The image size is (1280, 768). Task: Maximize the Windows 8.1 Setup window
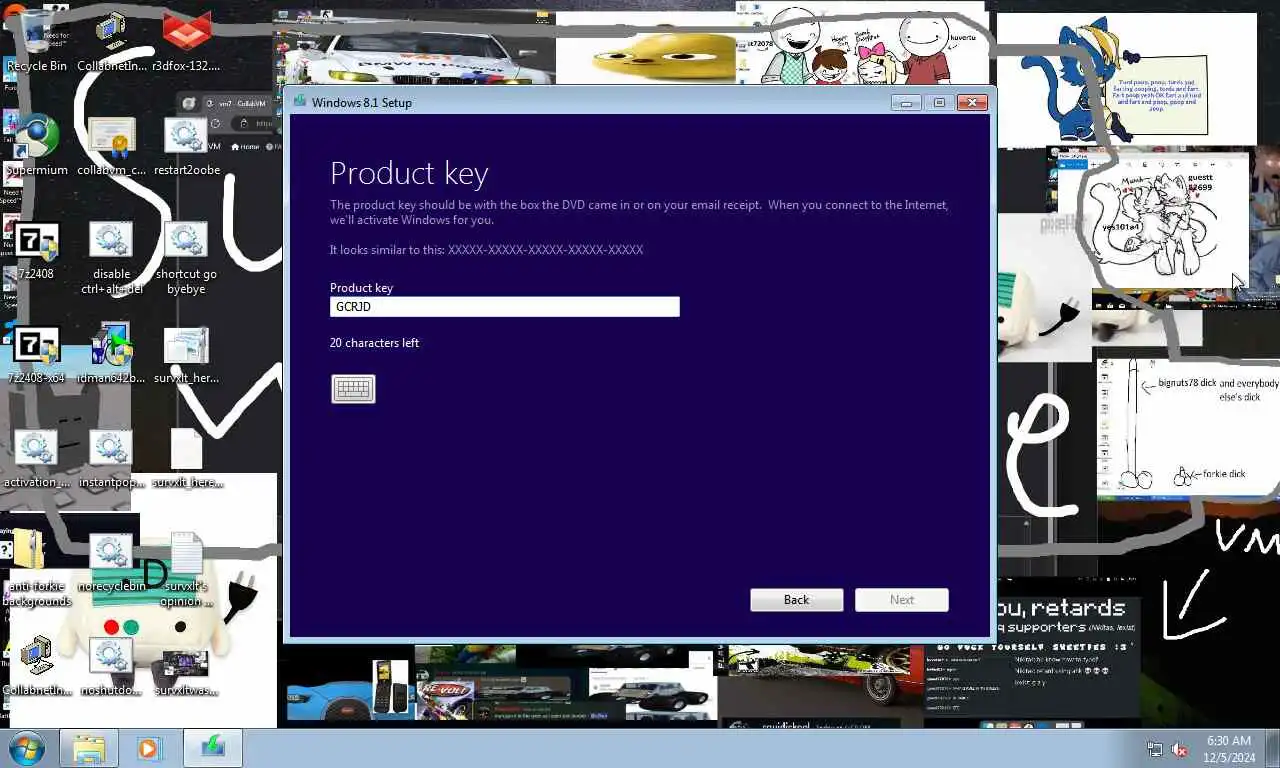(939, 102)
